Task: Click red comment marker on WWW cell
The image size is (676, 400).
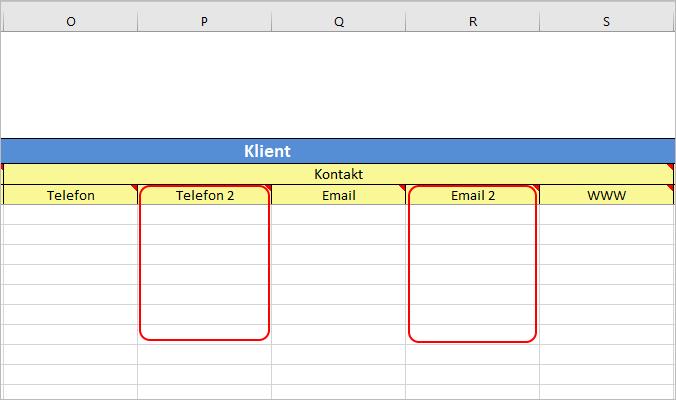Action: (x=670, y=188)
